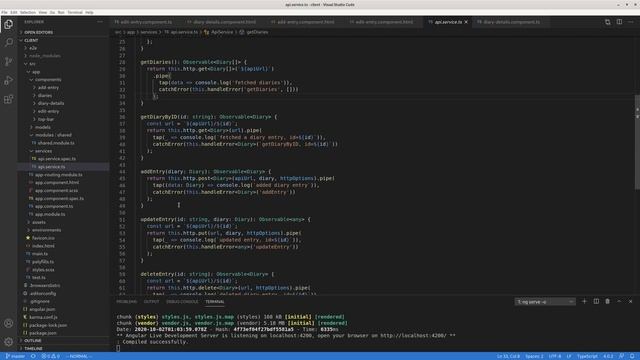Open app-routing.module.ts file
640x360 pixels.
point(58,175)
